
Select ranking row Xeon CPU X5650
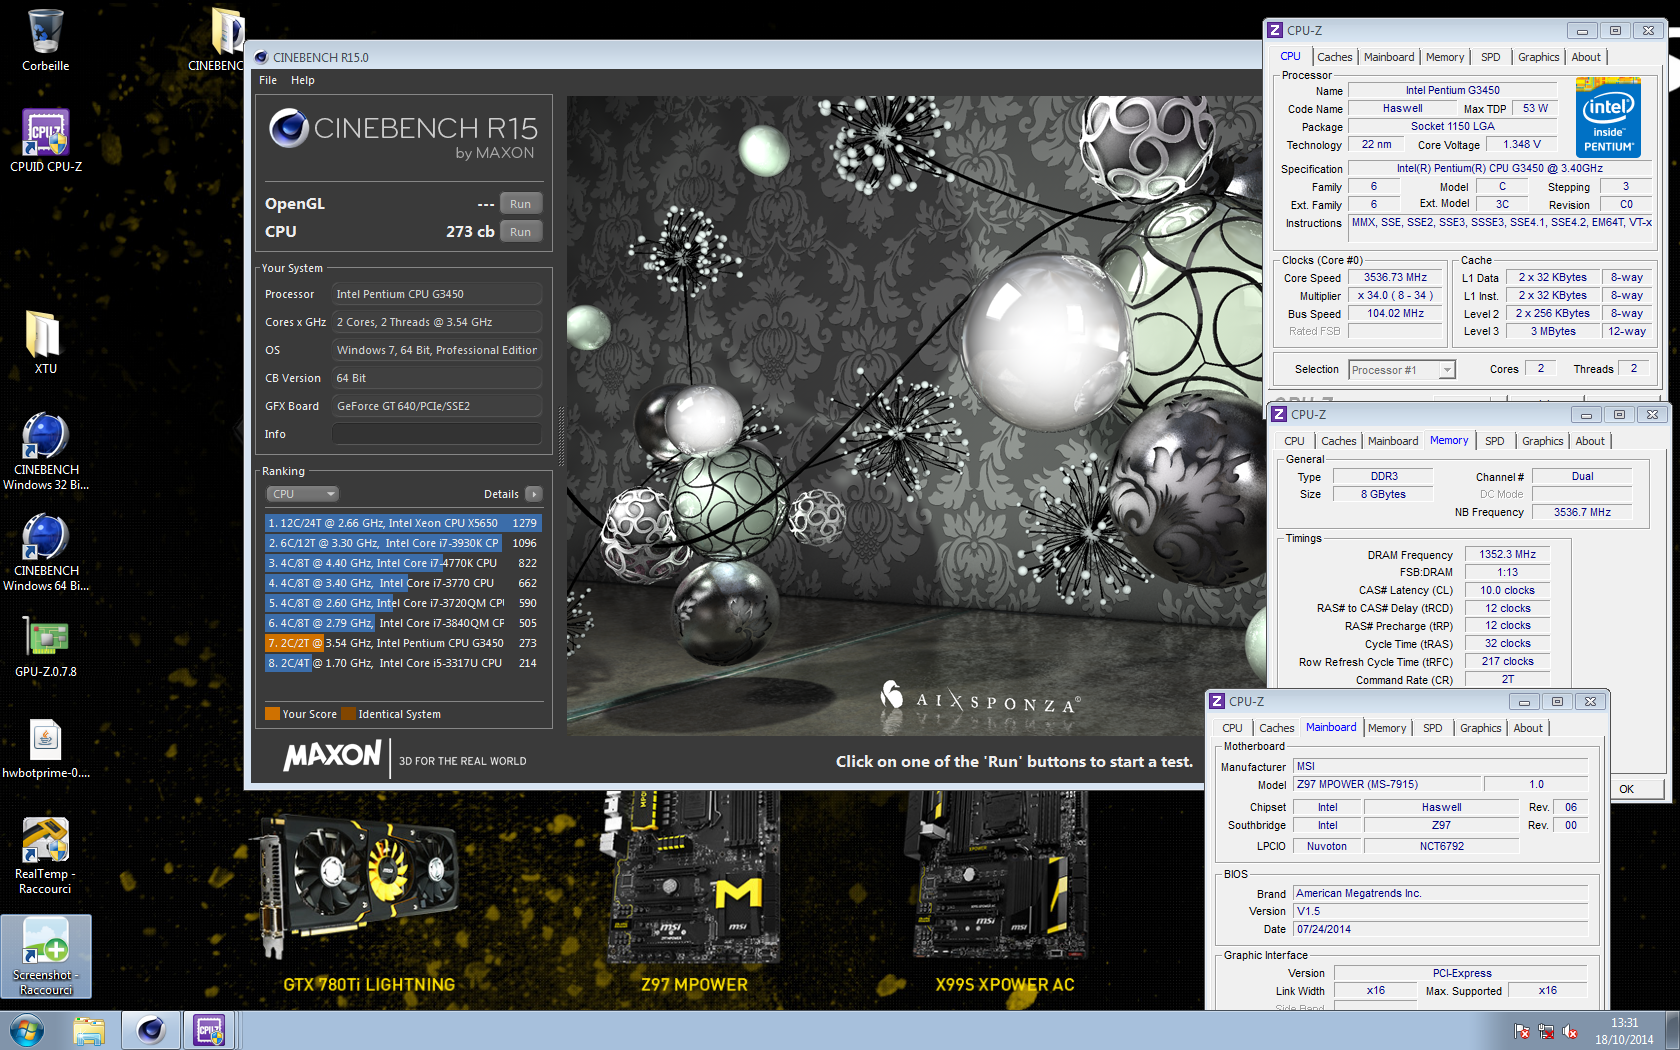tap(403, 523)
